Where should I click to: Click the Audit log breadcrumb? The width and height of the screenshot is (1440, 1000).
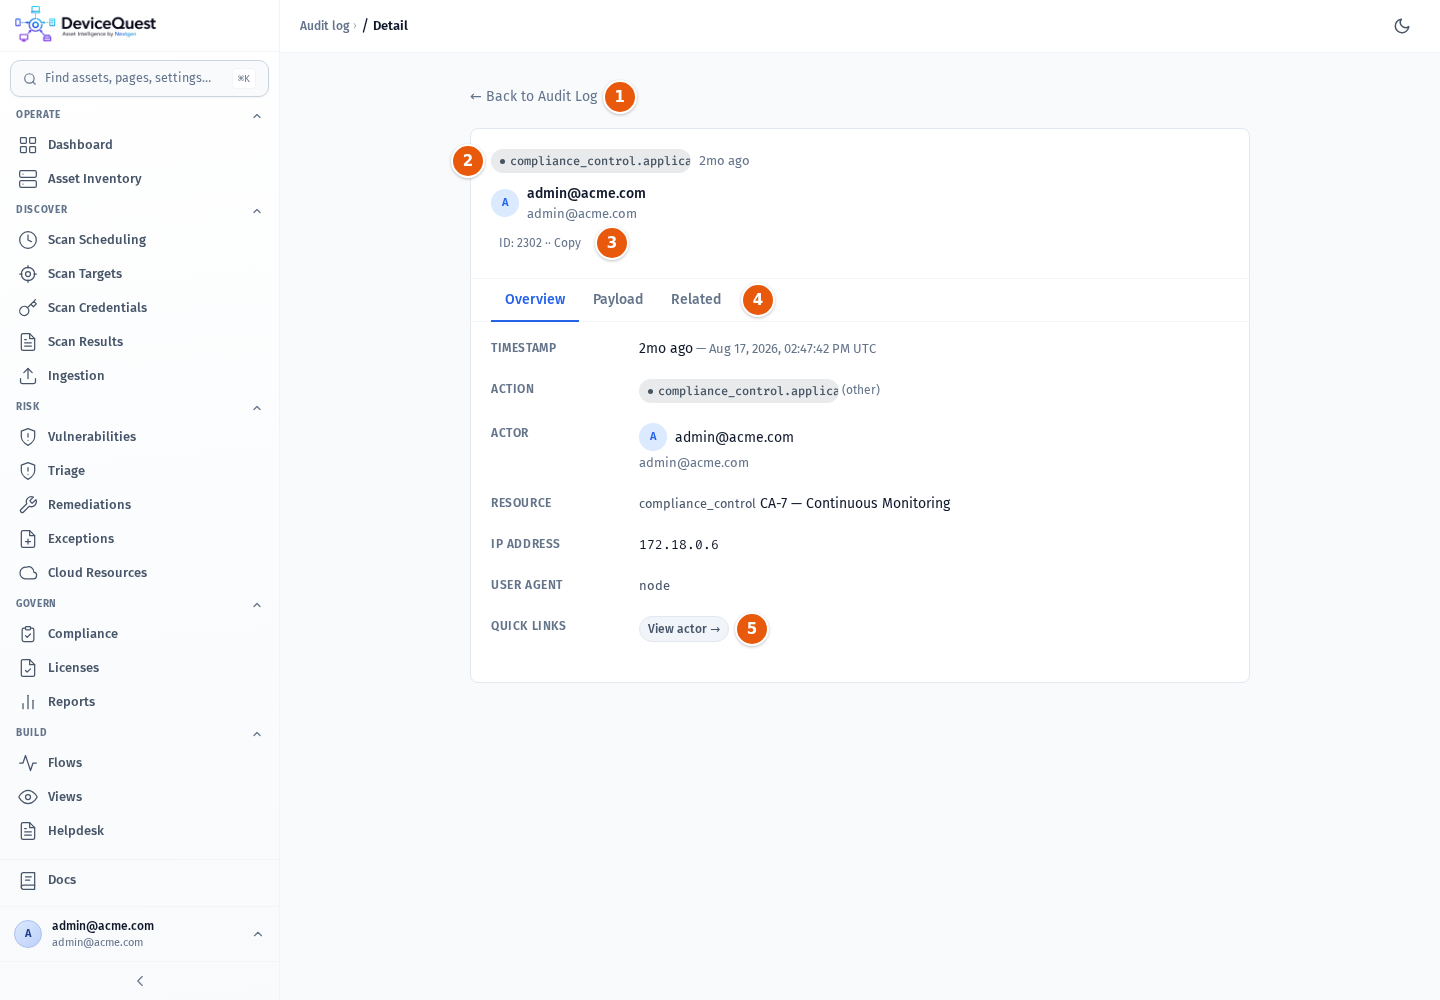tap(325, 26)
